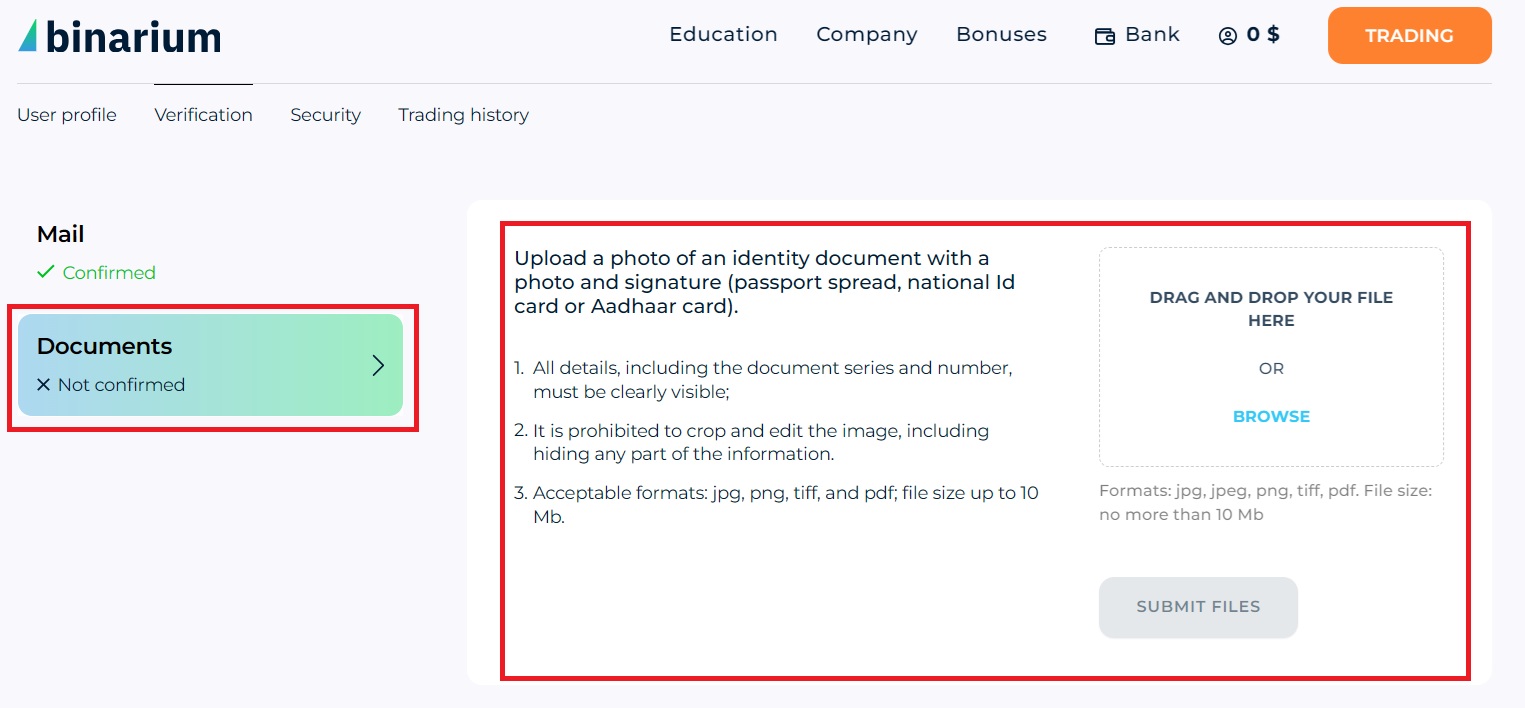Image resolution: width=1525 pixels, height=708 pixels.
Task: Open the Trading history tab
Action: click(x=463, y=115)
